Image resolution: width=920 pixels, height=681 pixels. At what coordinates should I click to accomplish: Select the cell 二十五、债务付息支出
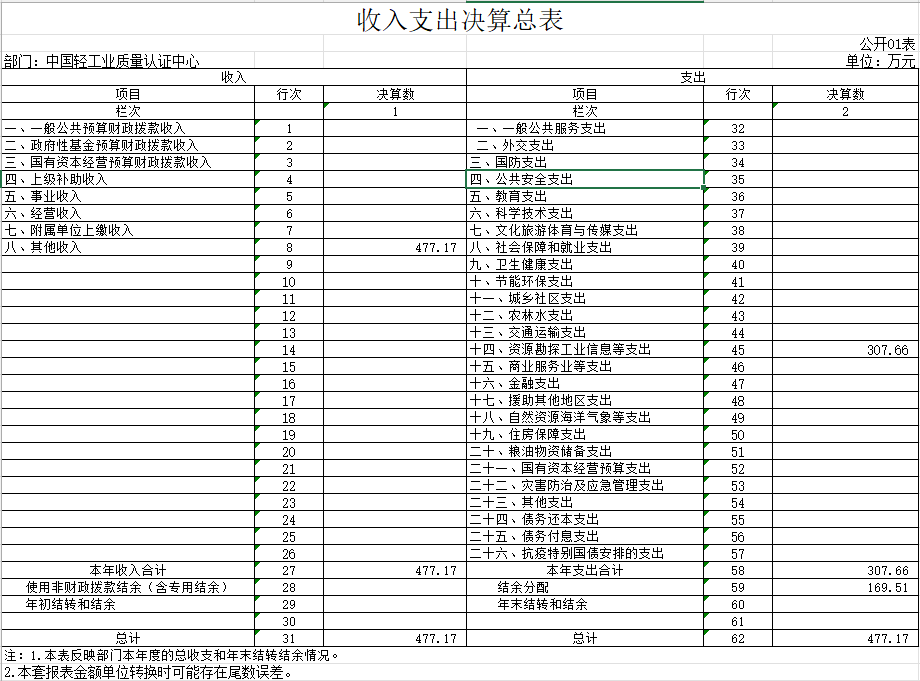[x=585, y=537]
